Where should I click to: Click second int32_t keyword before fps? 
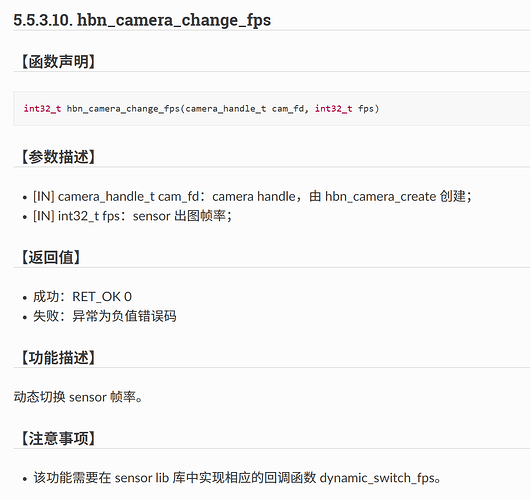[334, 109]
